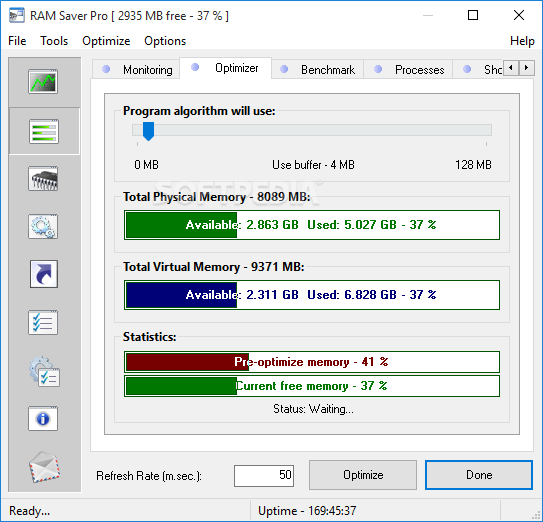Screen dimensions: 543x522
Task: Open the checklist sidebar icon
Action: 43,322
